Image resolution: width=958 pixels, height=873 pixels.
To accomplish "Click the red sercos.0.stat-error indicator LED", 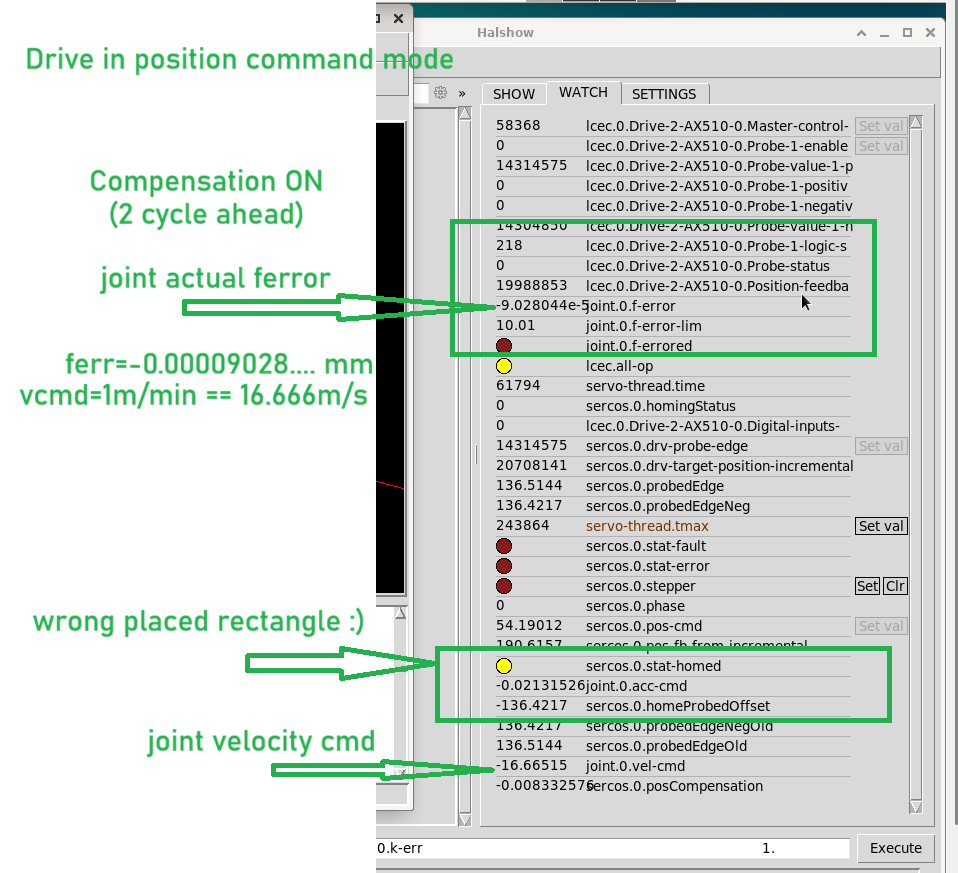I will tap(504, 566).
